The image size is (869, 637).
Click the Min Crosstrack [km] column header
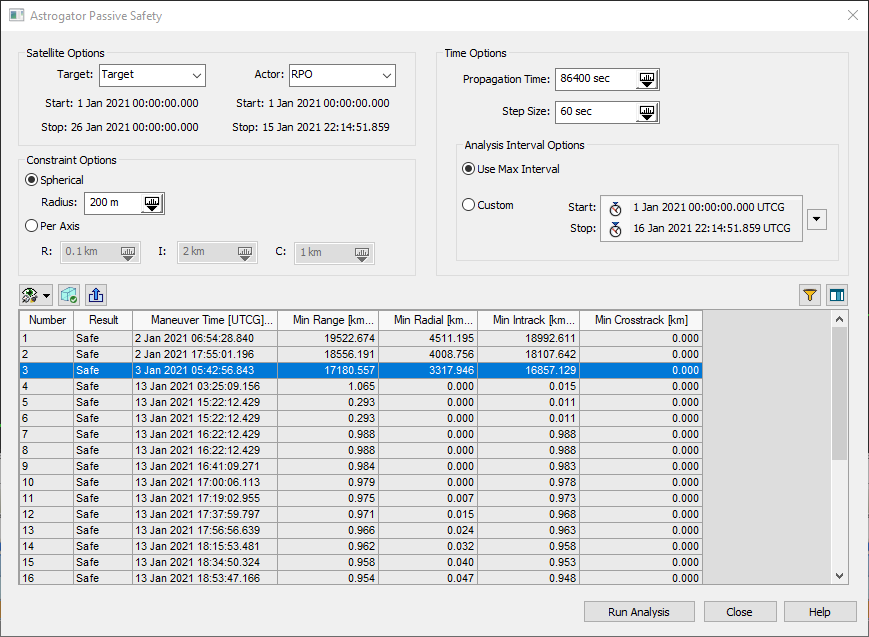click(640, 320)
